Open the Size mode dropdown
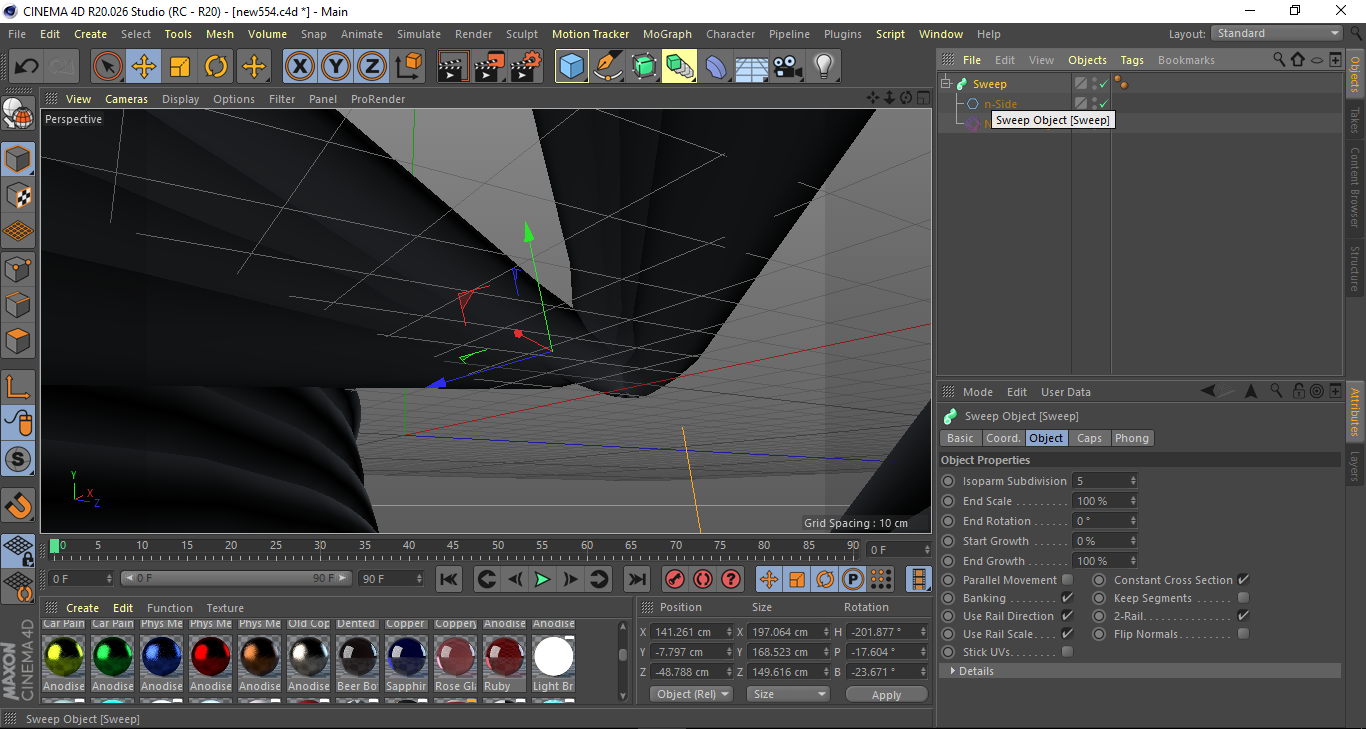The height and width of the screenshot is (729, 1366). coord(790,694)
